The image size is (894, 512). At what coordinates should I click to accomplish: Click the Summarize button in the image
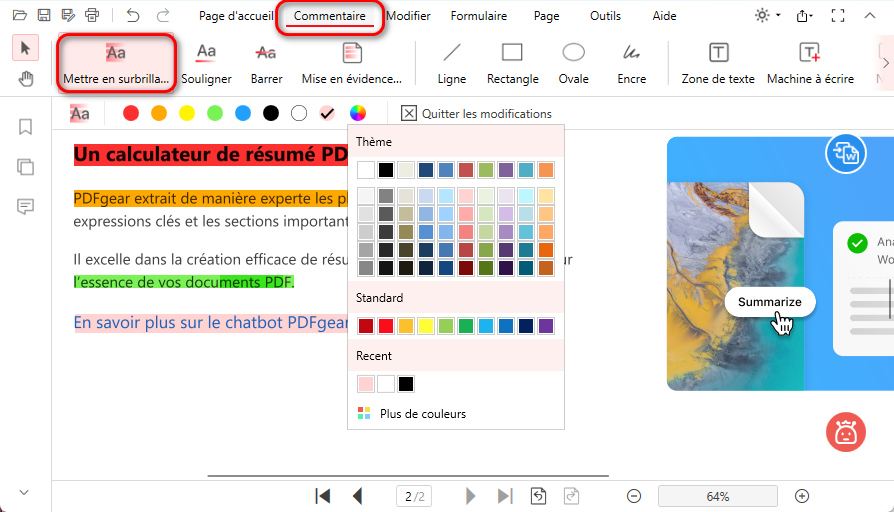[x=770, y=302]
